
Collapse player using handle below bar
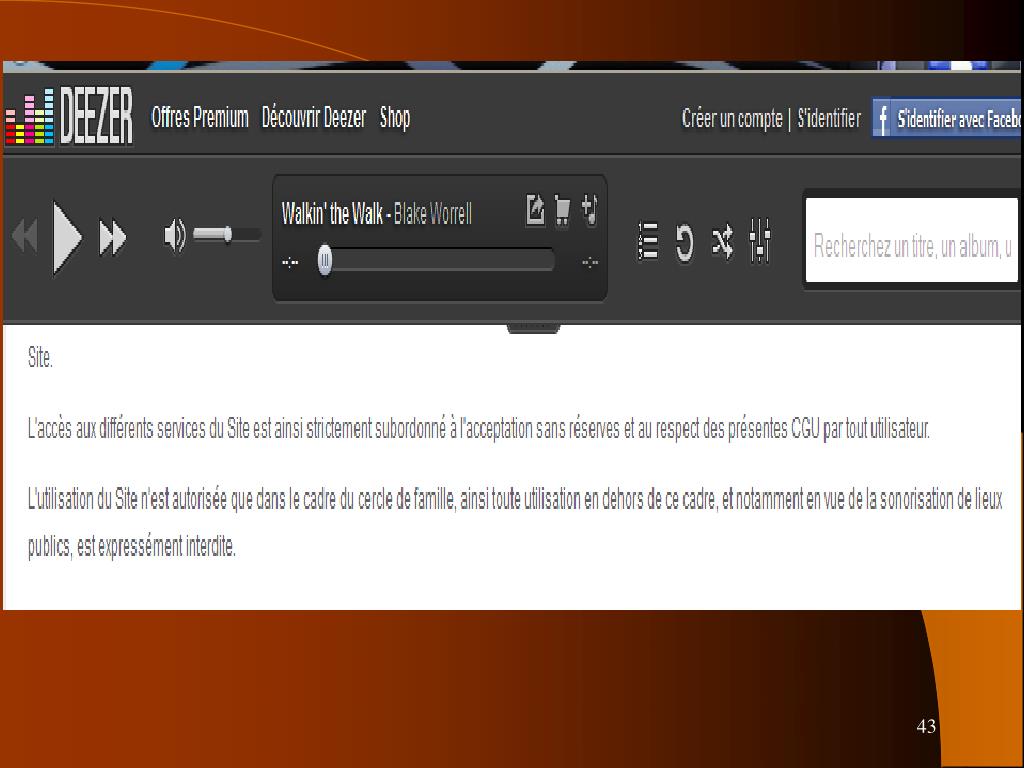534,328
